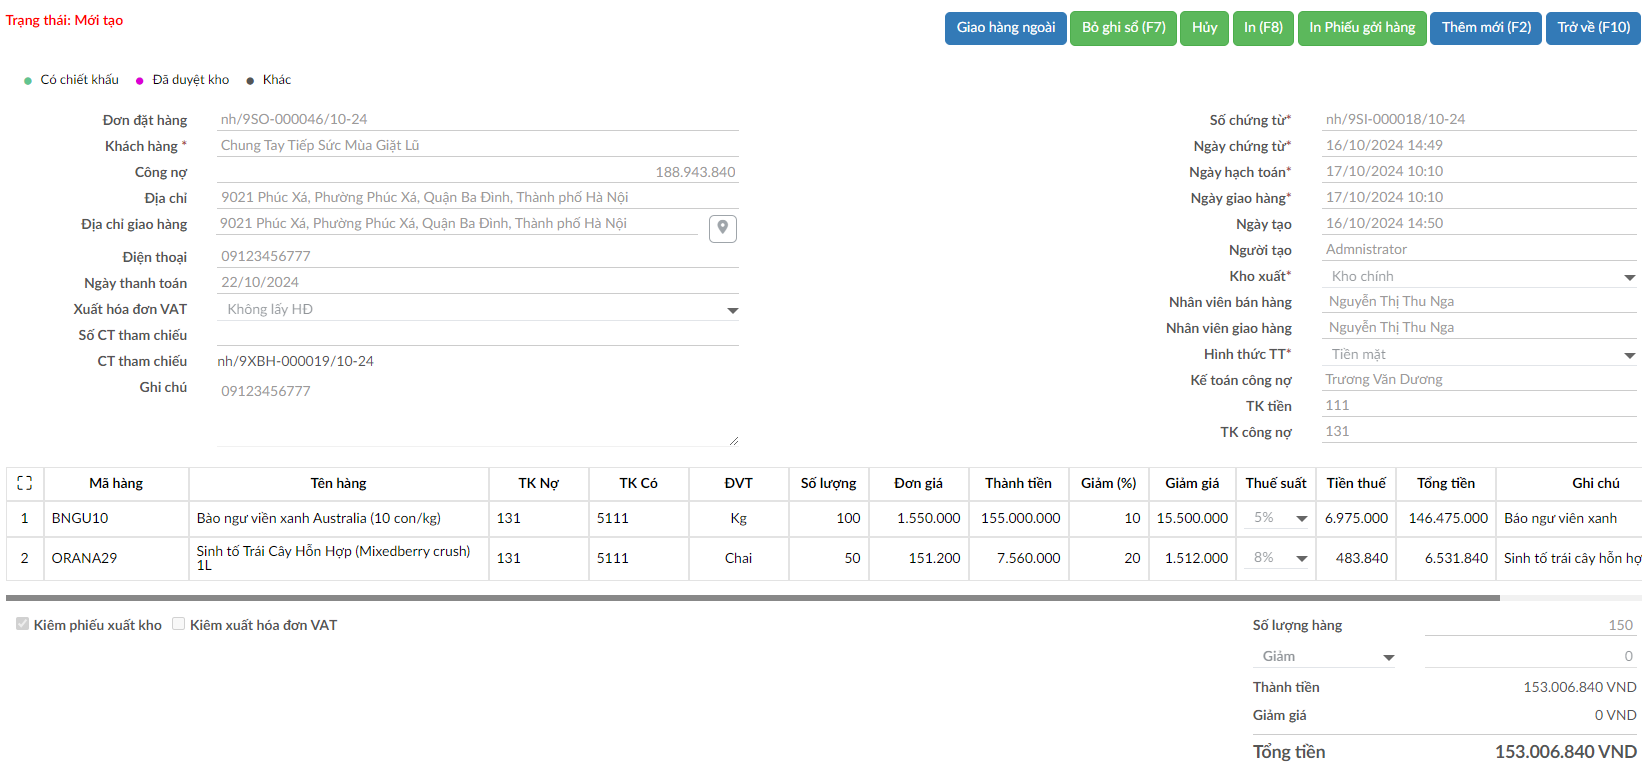Click the discount amount field showing 0
This screenshot has height=775, width=1649.
click(x=1531, y=656)
